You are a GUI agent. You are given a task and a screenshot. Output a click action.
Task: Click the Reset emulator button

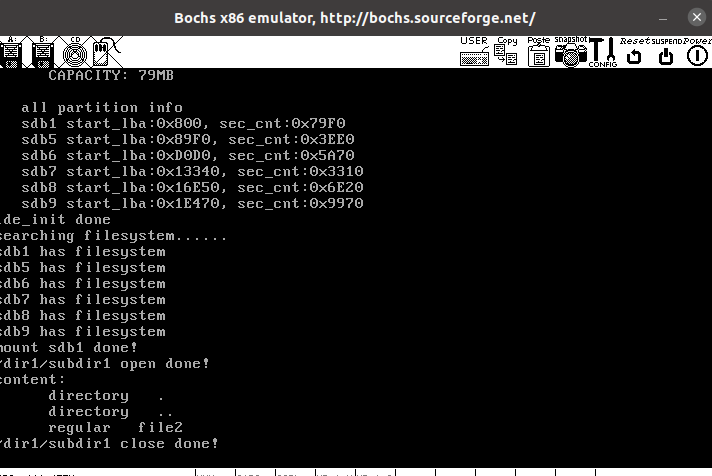click(635, 52)
